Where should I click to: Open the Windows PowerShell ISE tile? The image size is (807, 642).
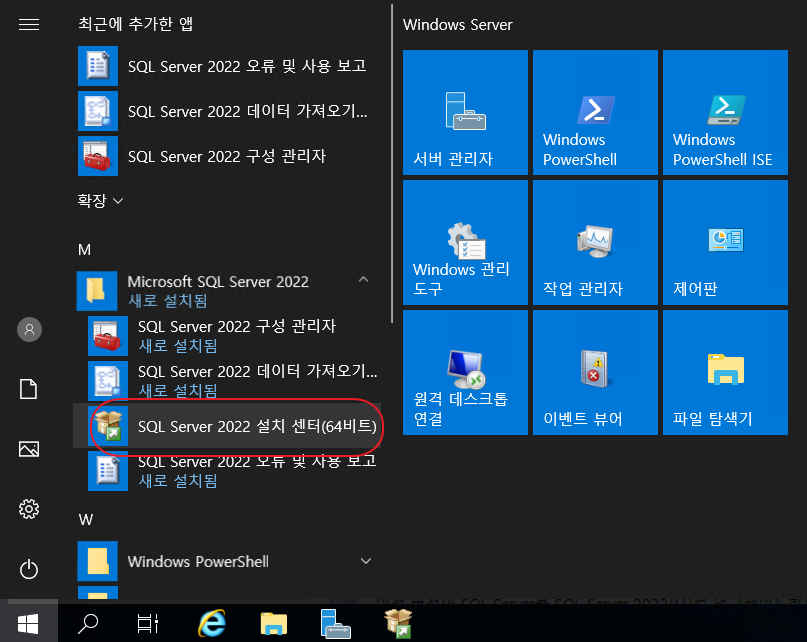coord(725,112)
